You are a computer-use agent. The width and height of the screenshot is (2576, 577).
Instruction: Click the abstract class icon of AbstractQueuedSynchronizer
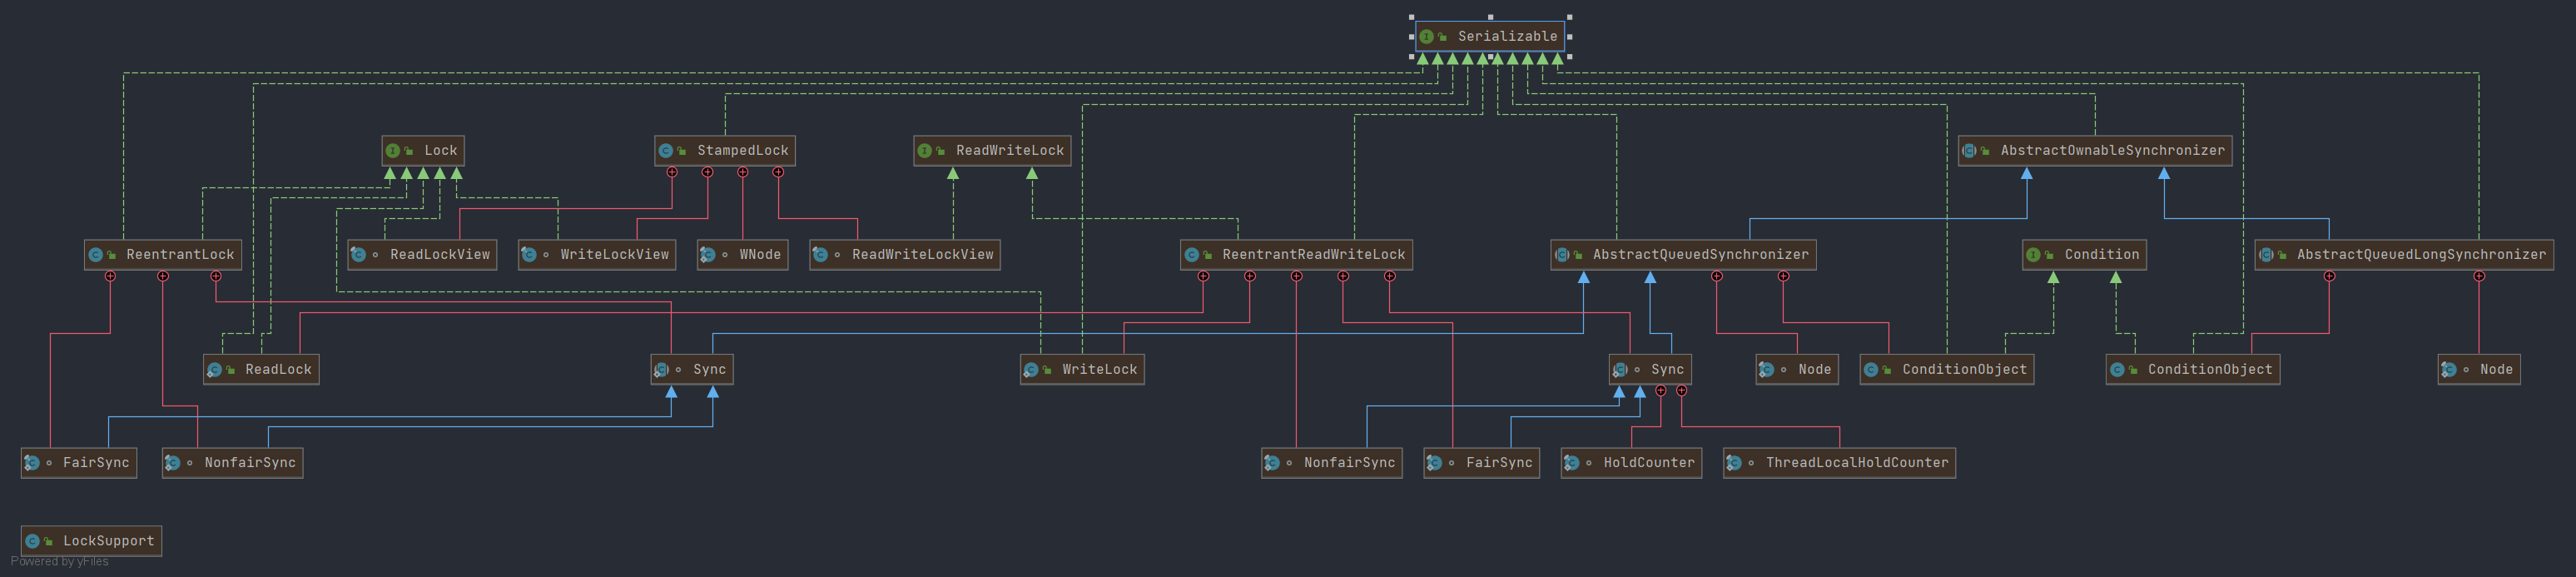1561,255
